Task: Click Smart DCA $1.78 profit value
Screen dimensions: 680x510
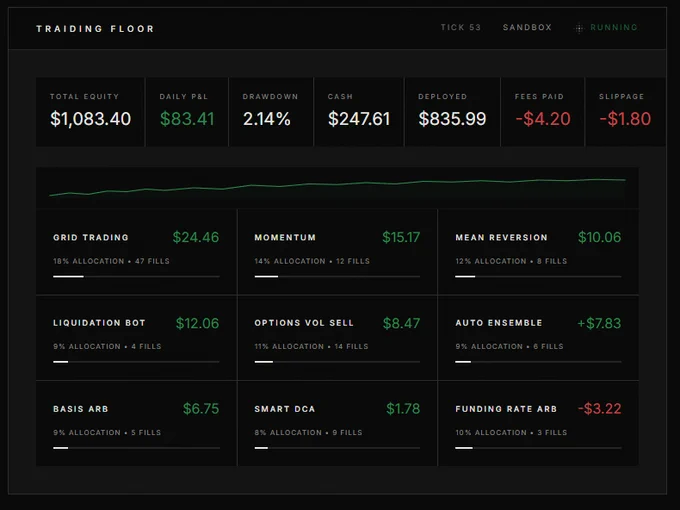Action: point(403,409)
